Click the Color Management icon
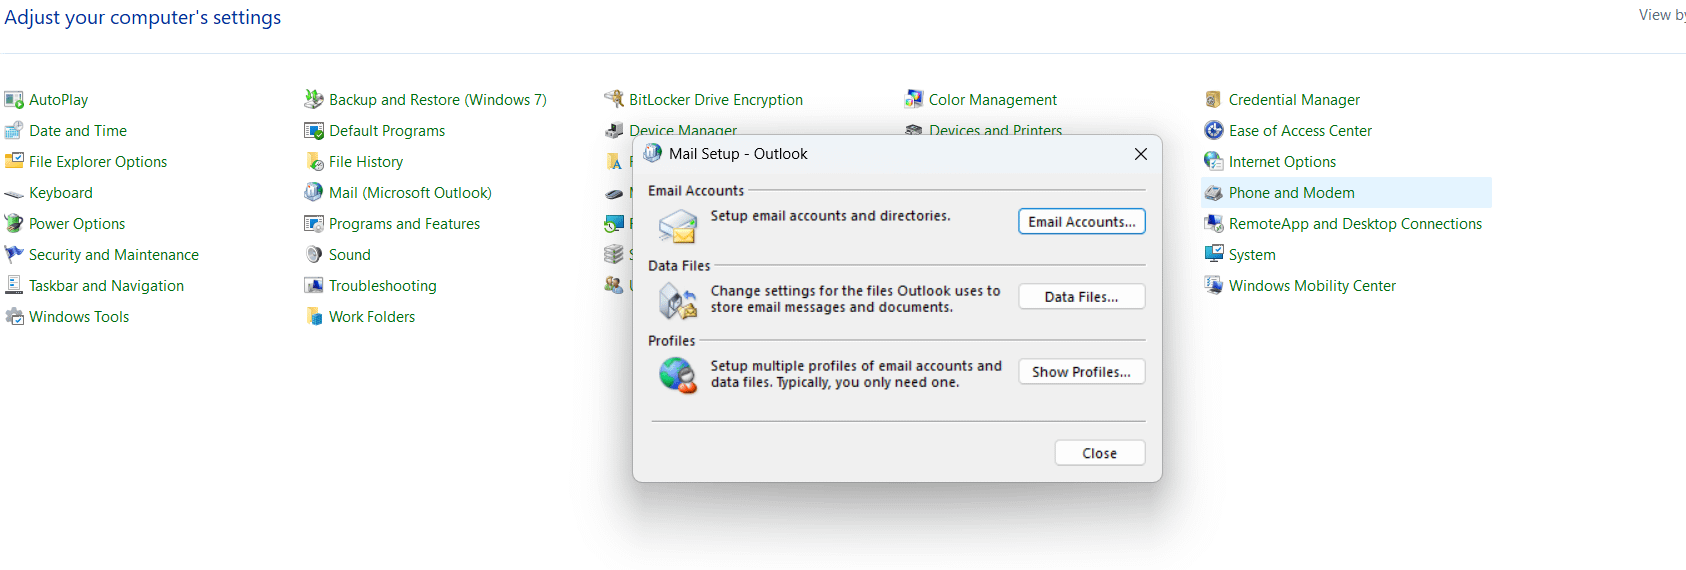 (x=914, y=100)
